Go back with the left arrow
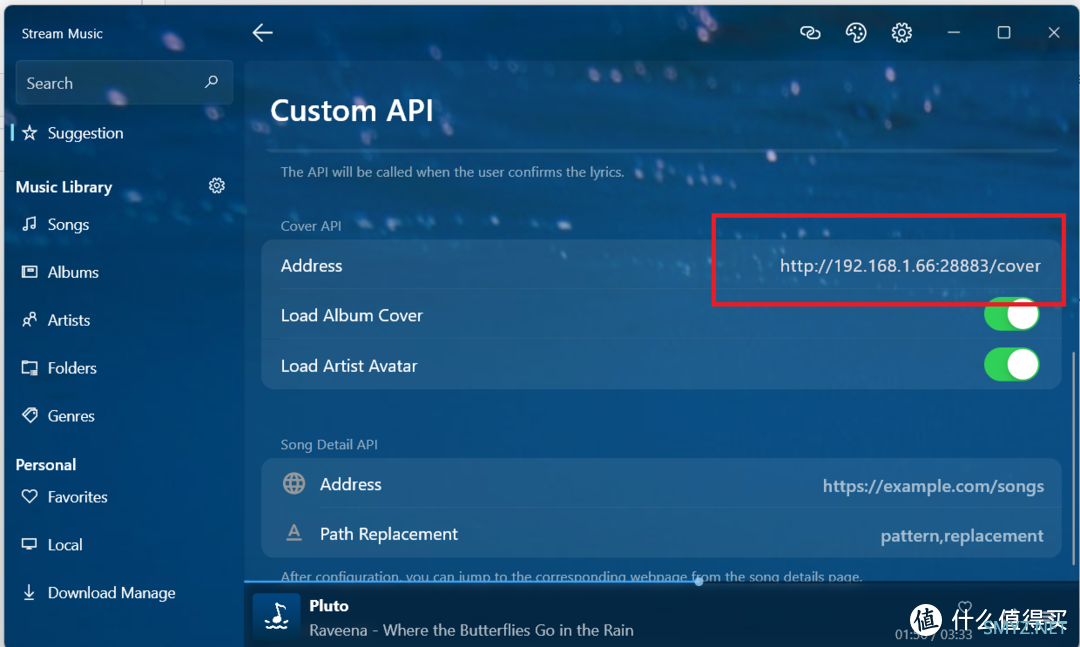The width and height of the screenshot is (1080, 647). click(x=262, y=32)
